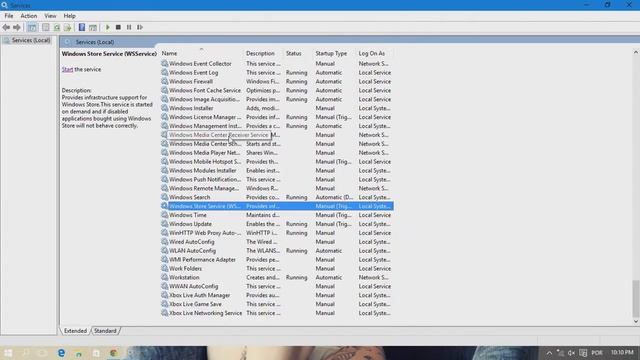Click the gear icon beside Xbox Live Game Save

pyautogui.click(x=164, y=304)
